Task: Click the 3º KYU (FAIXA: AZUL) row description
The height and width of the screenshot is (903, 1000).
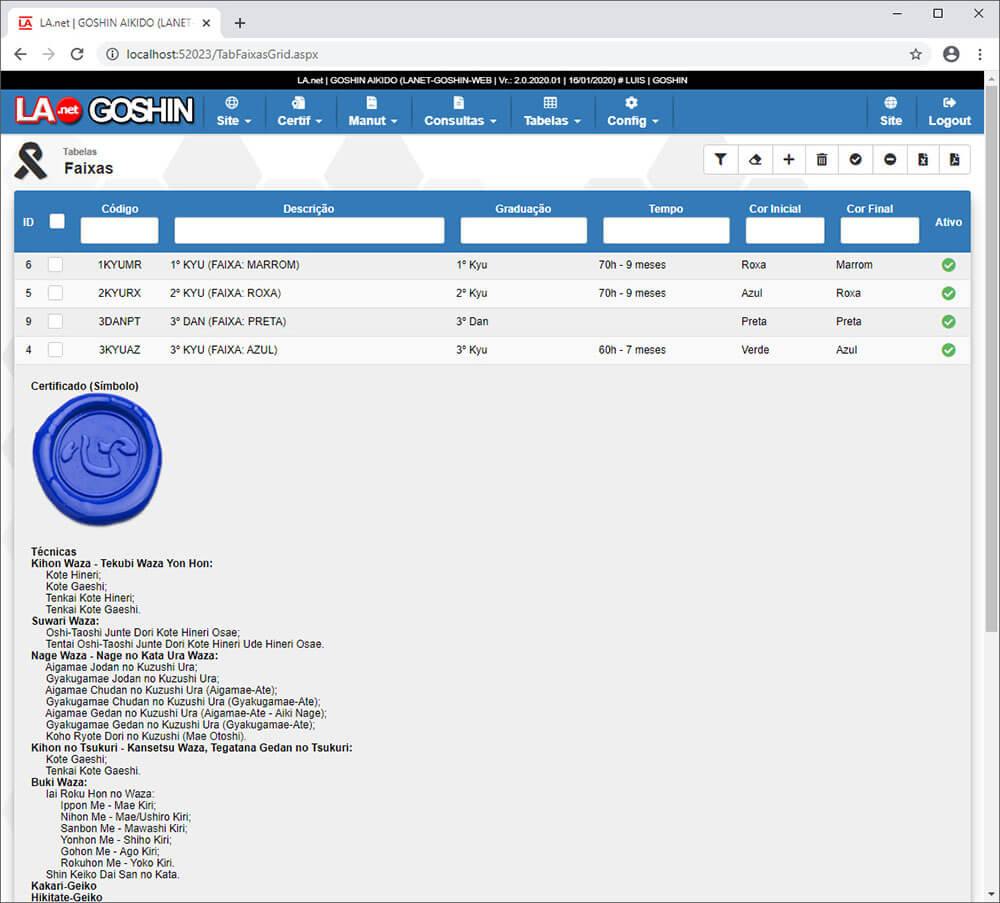Action: coord(224,350)
